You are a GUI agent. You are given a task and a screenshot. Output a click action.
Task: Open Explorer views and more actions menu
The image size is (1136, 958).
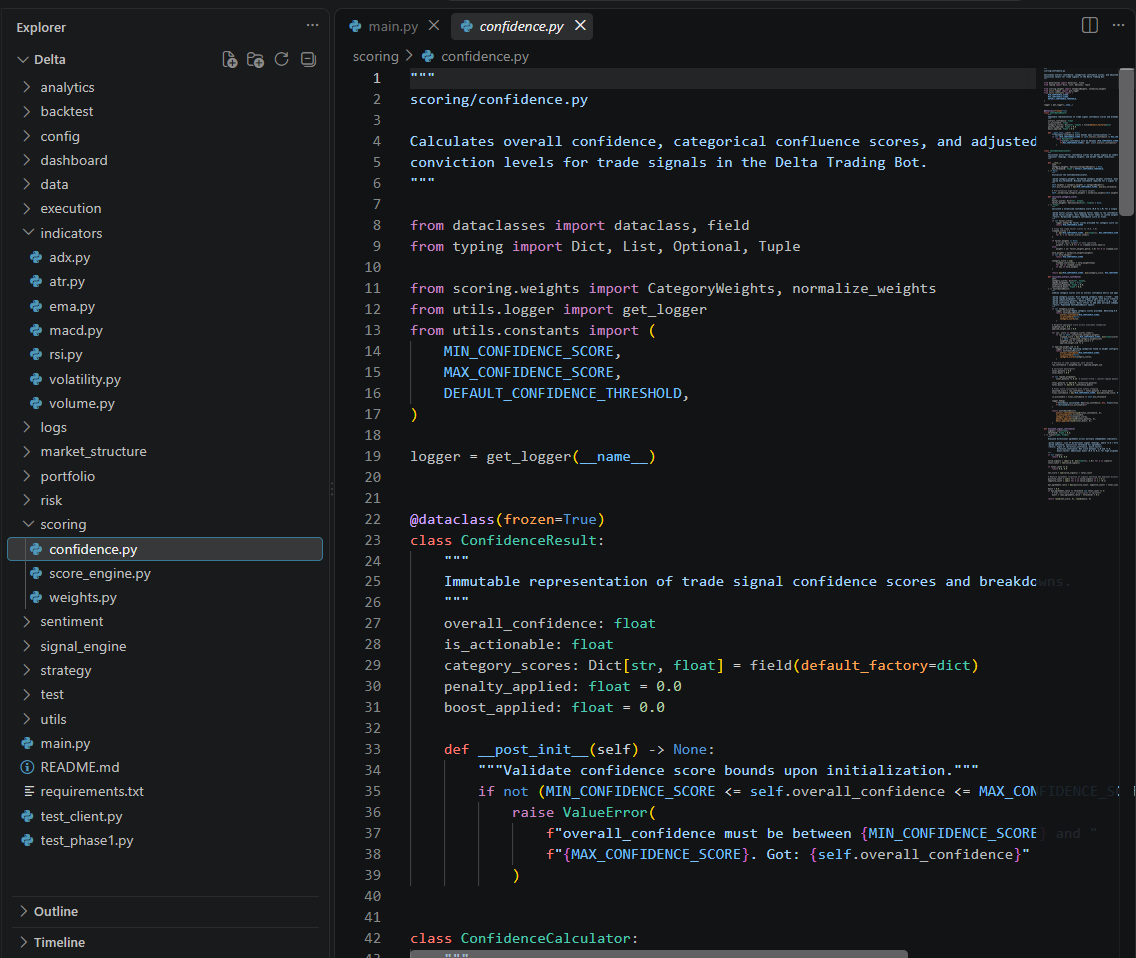click(x=312, y=25)
